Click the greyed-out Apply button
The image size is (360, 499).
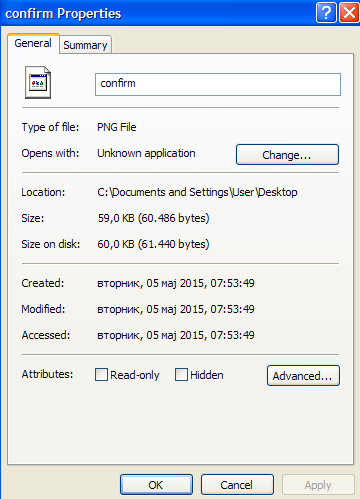coord(318,485)
